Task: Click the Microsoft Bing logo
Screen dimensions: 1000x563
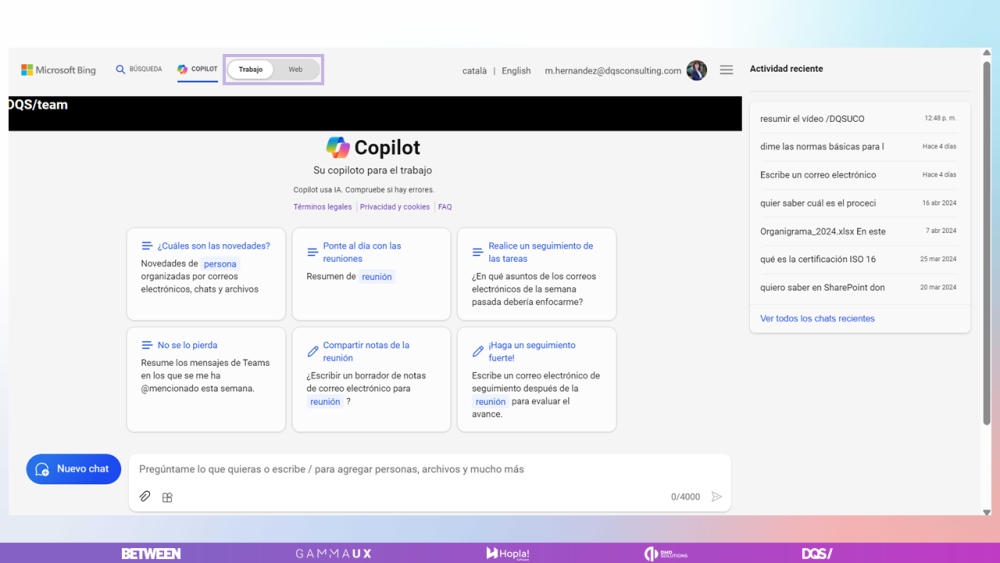Action: coord(59,70)
